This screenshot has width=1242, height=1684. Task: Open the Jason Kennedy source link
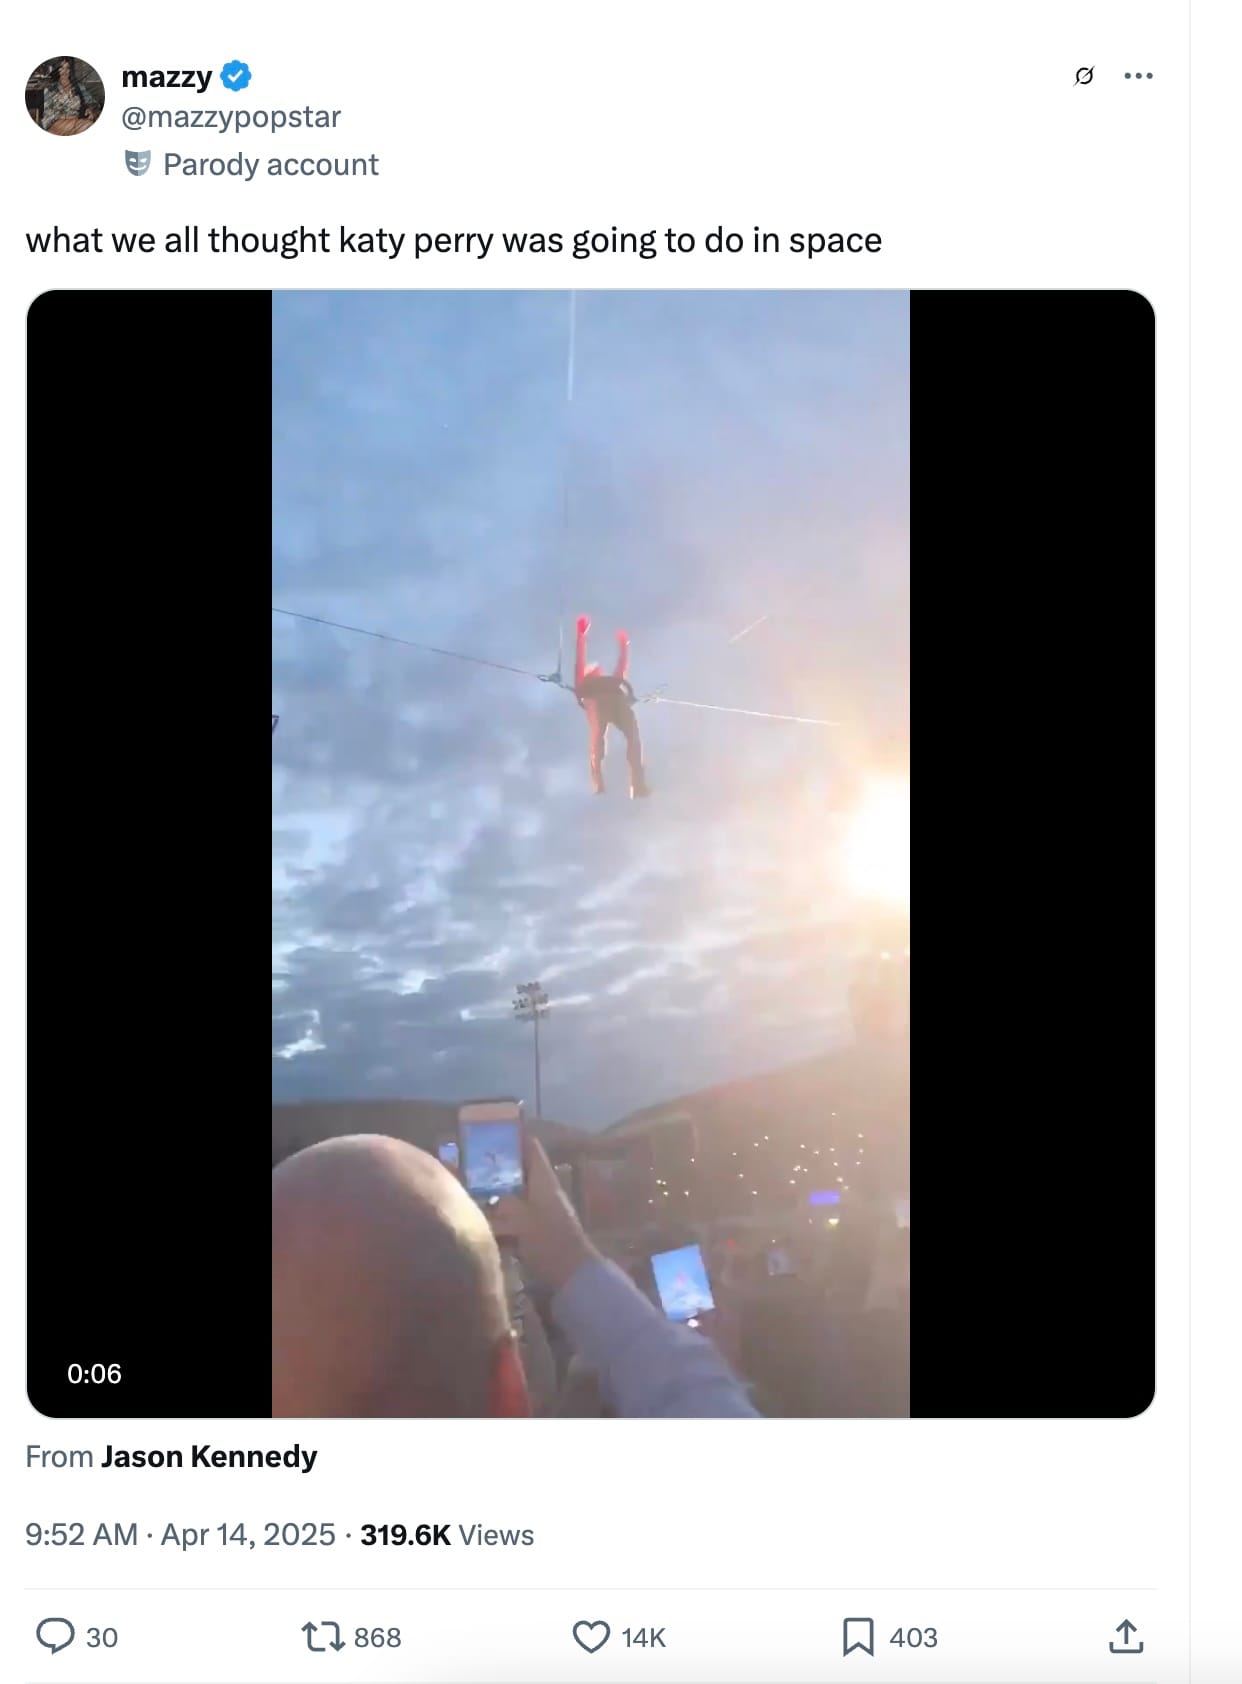click(x=209, y=1456)
